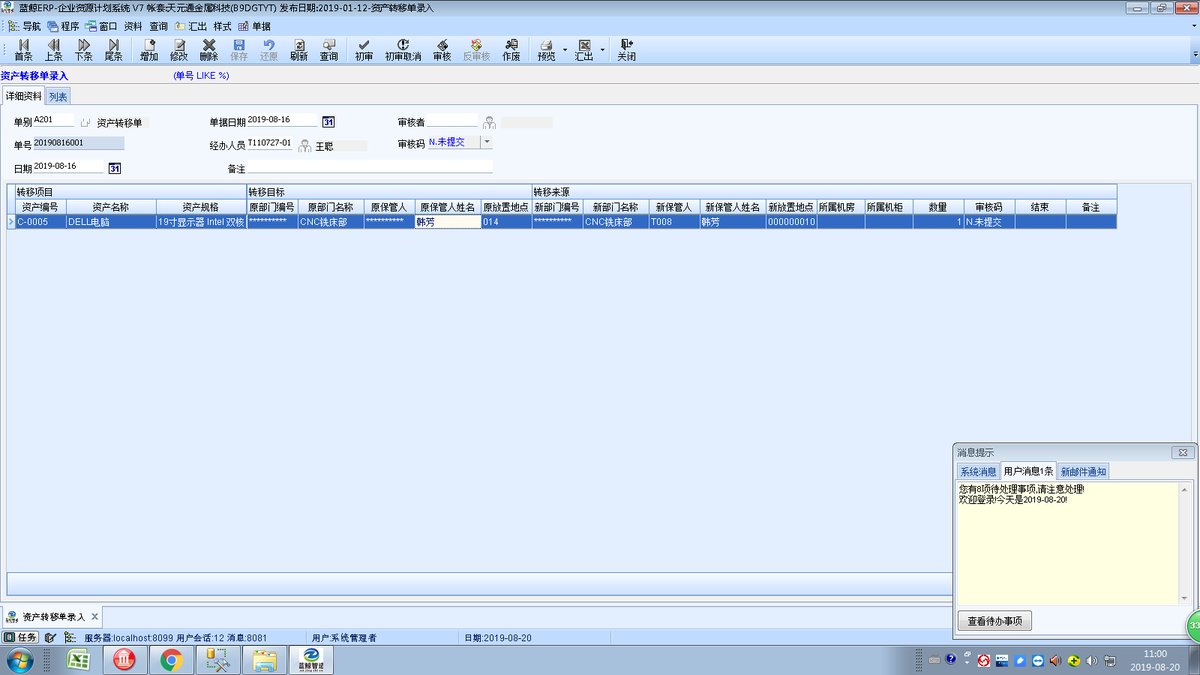Go to previous record with 上条
Screen dimensions: 1200x675
coord(53,50)
